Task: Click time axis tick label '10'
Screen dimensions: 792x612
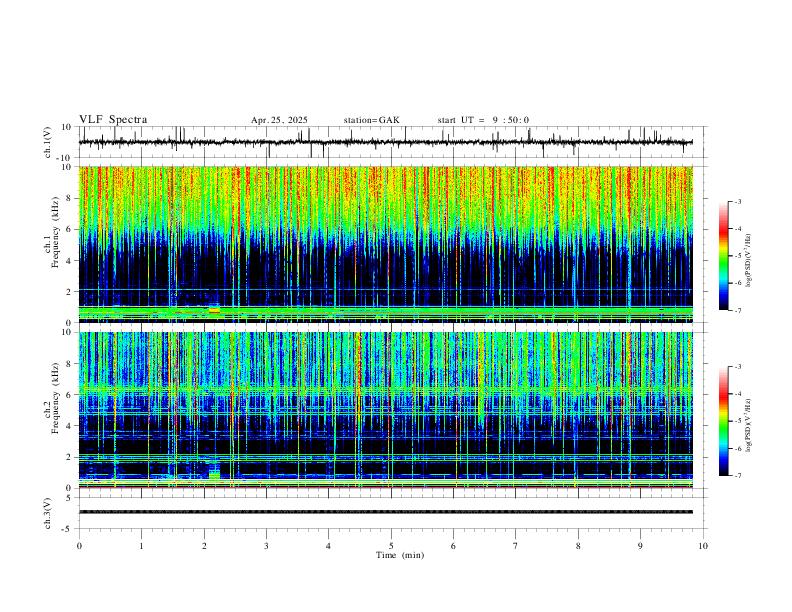Action: point(703,546)
